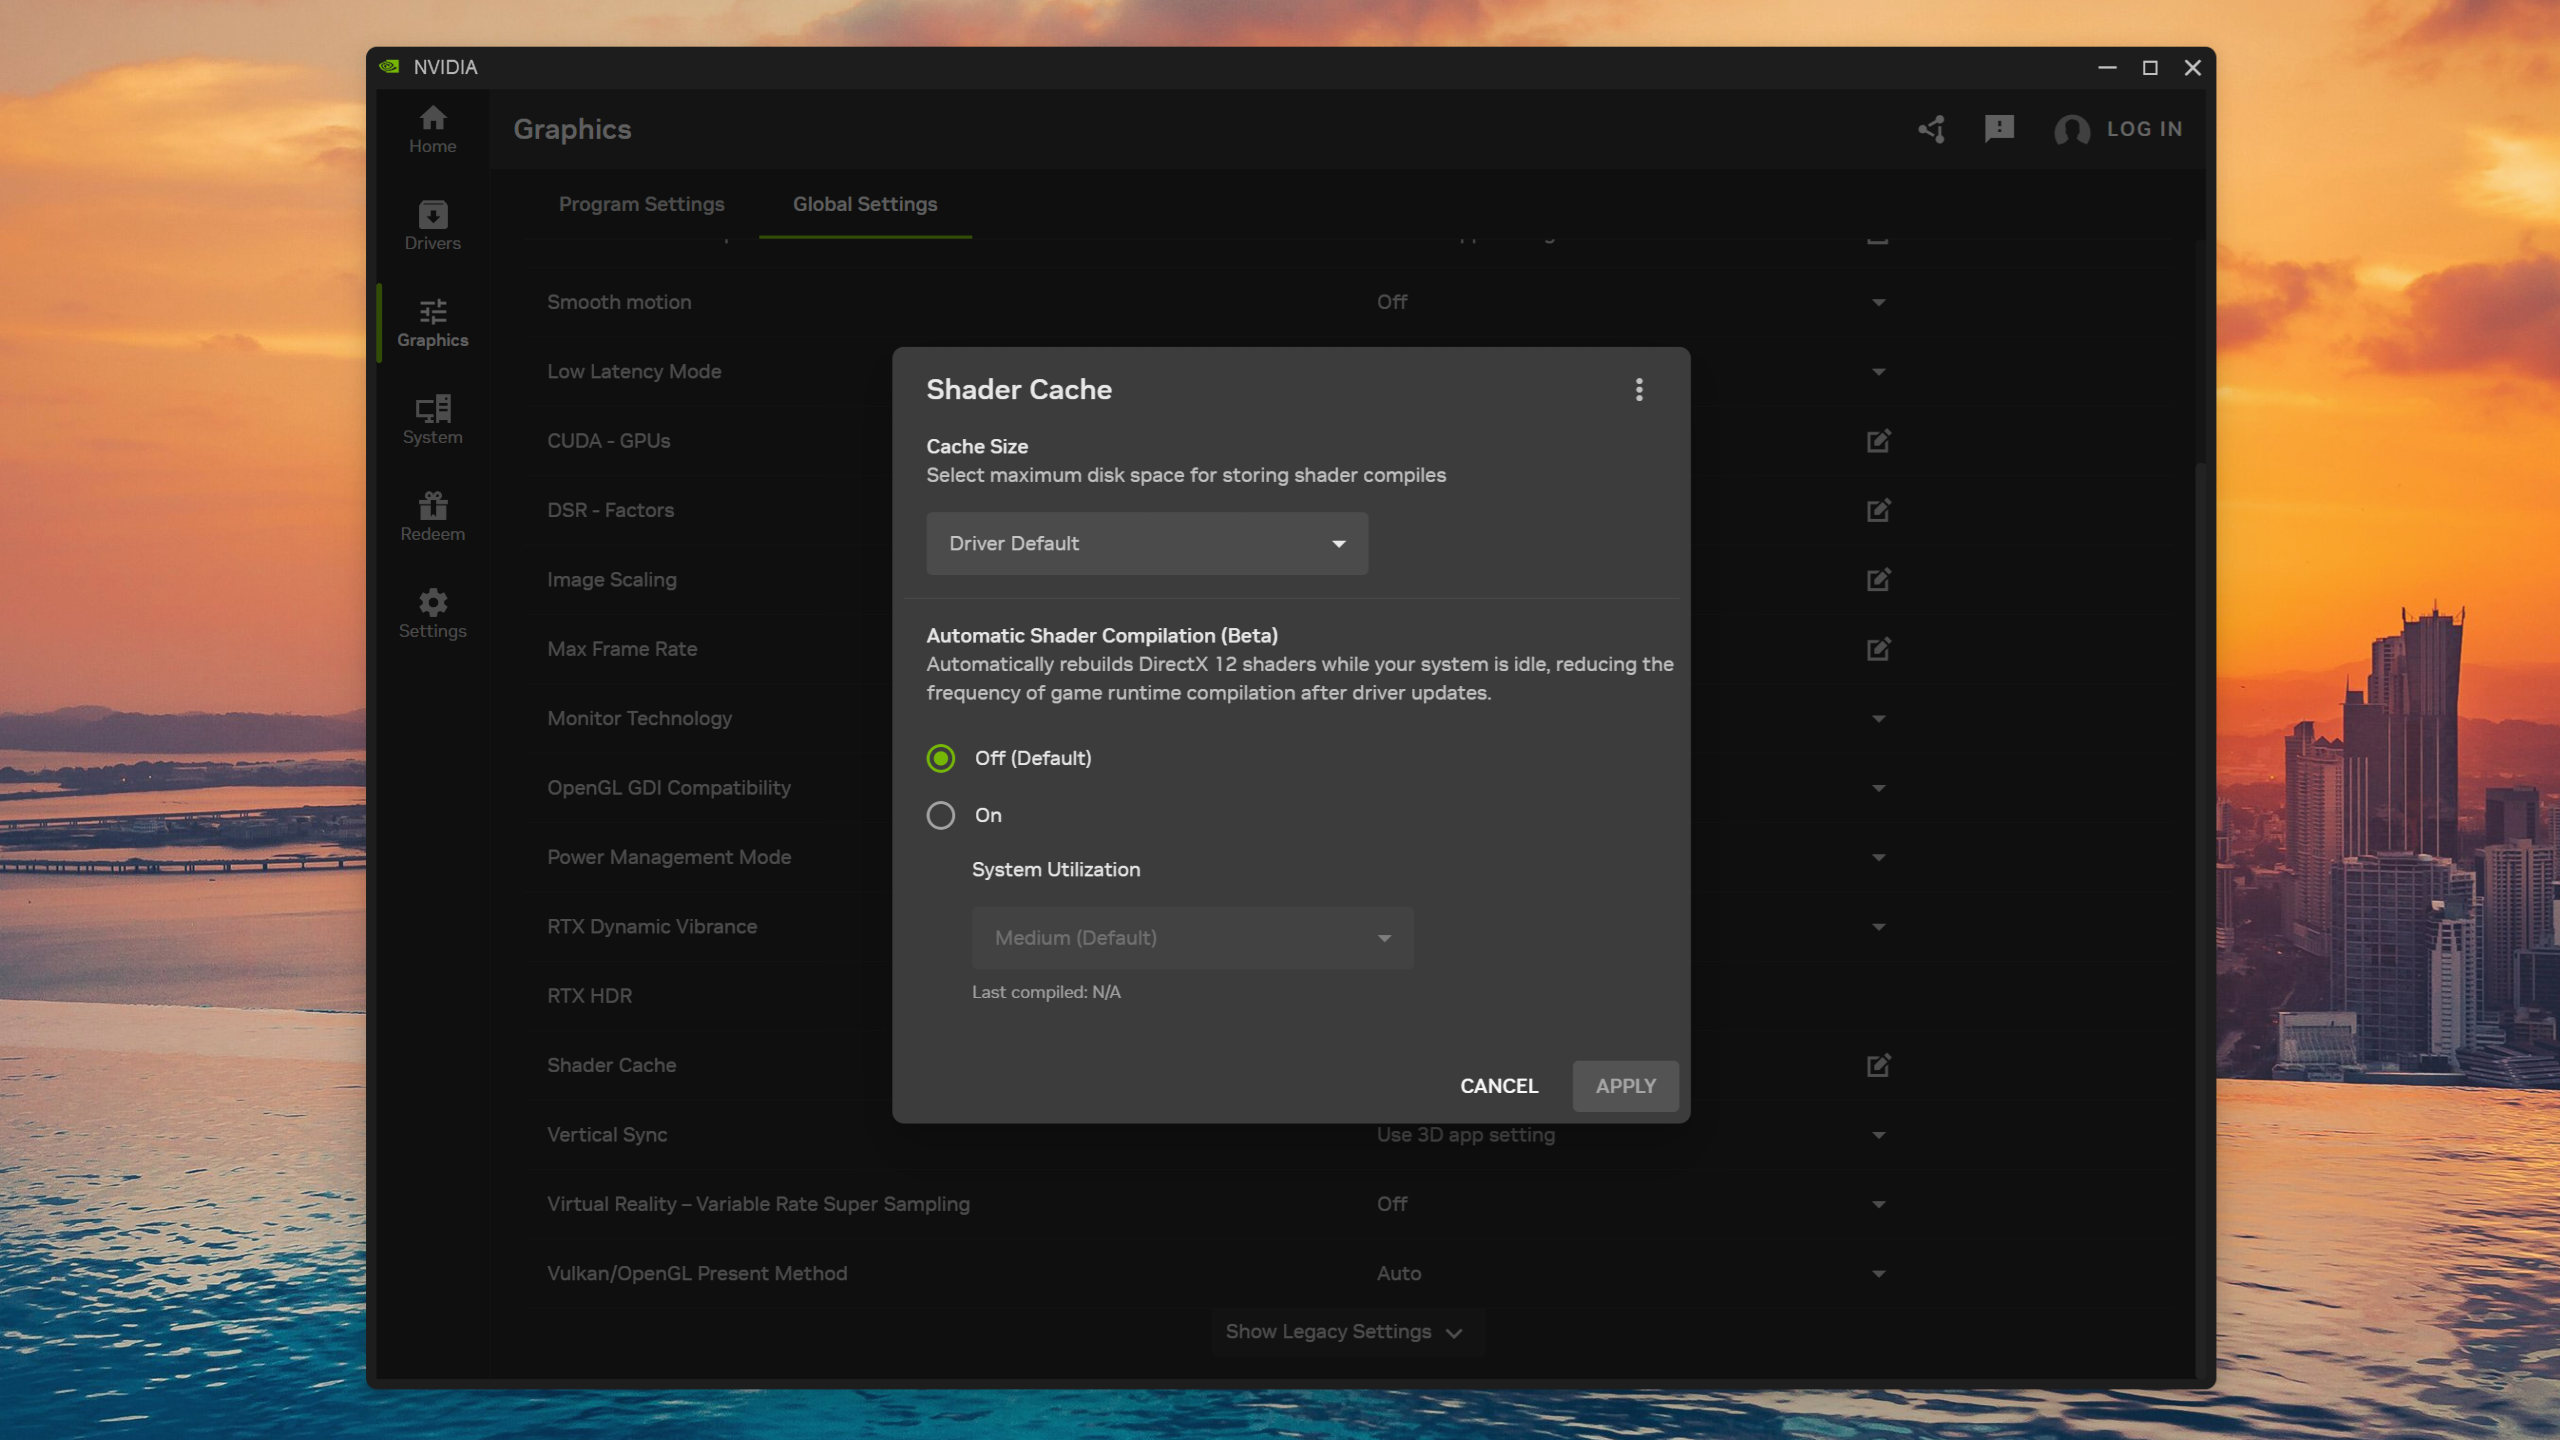Open the Cache Size Driver Default dropdown
The height and width of the screenshot is (1440, 2560).
pos(1146,543)
